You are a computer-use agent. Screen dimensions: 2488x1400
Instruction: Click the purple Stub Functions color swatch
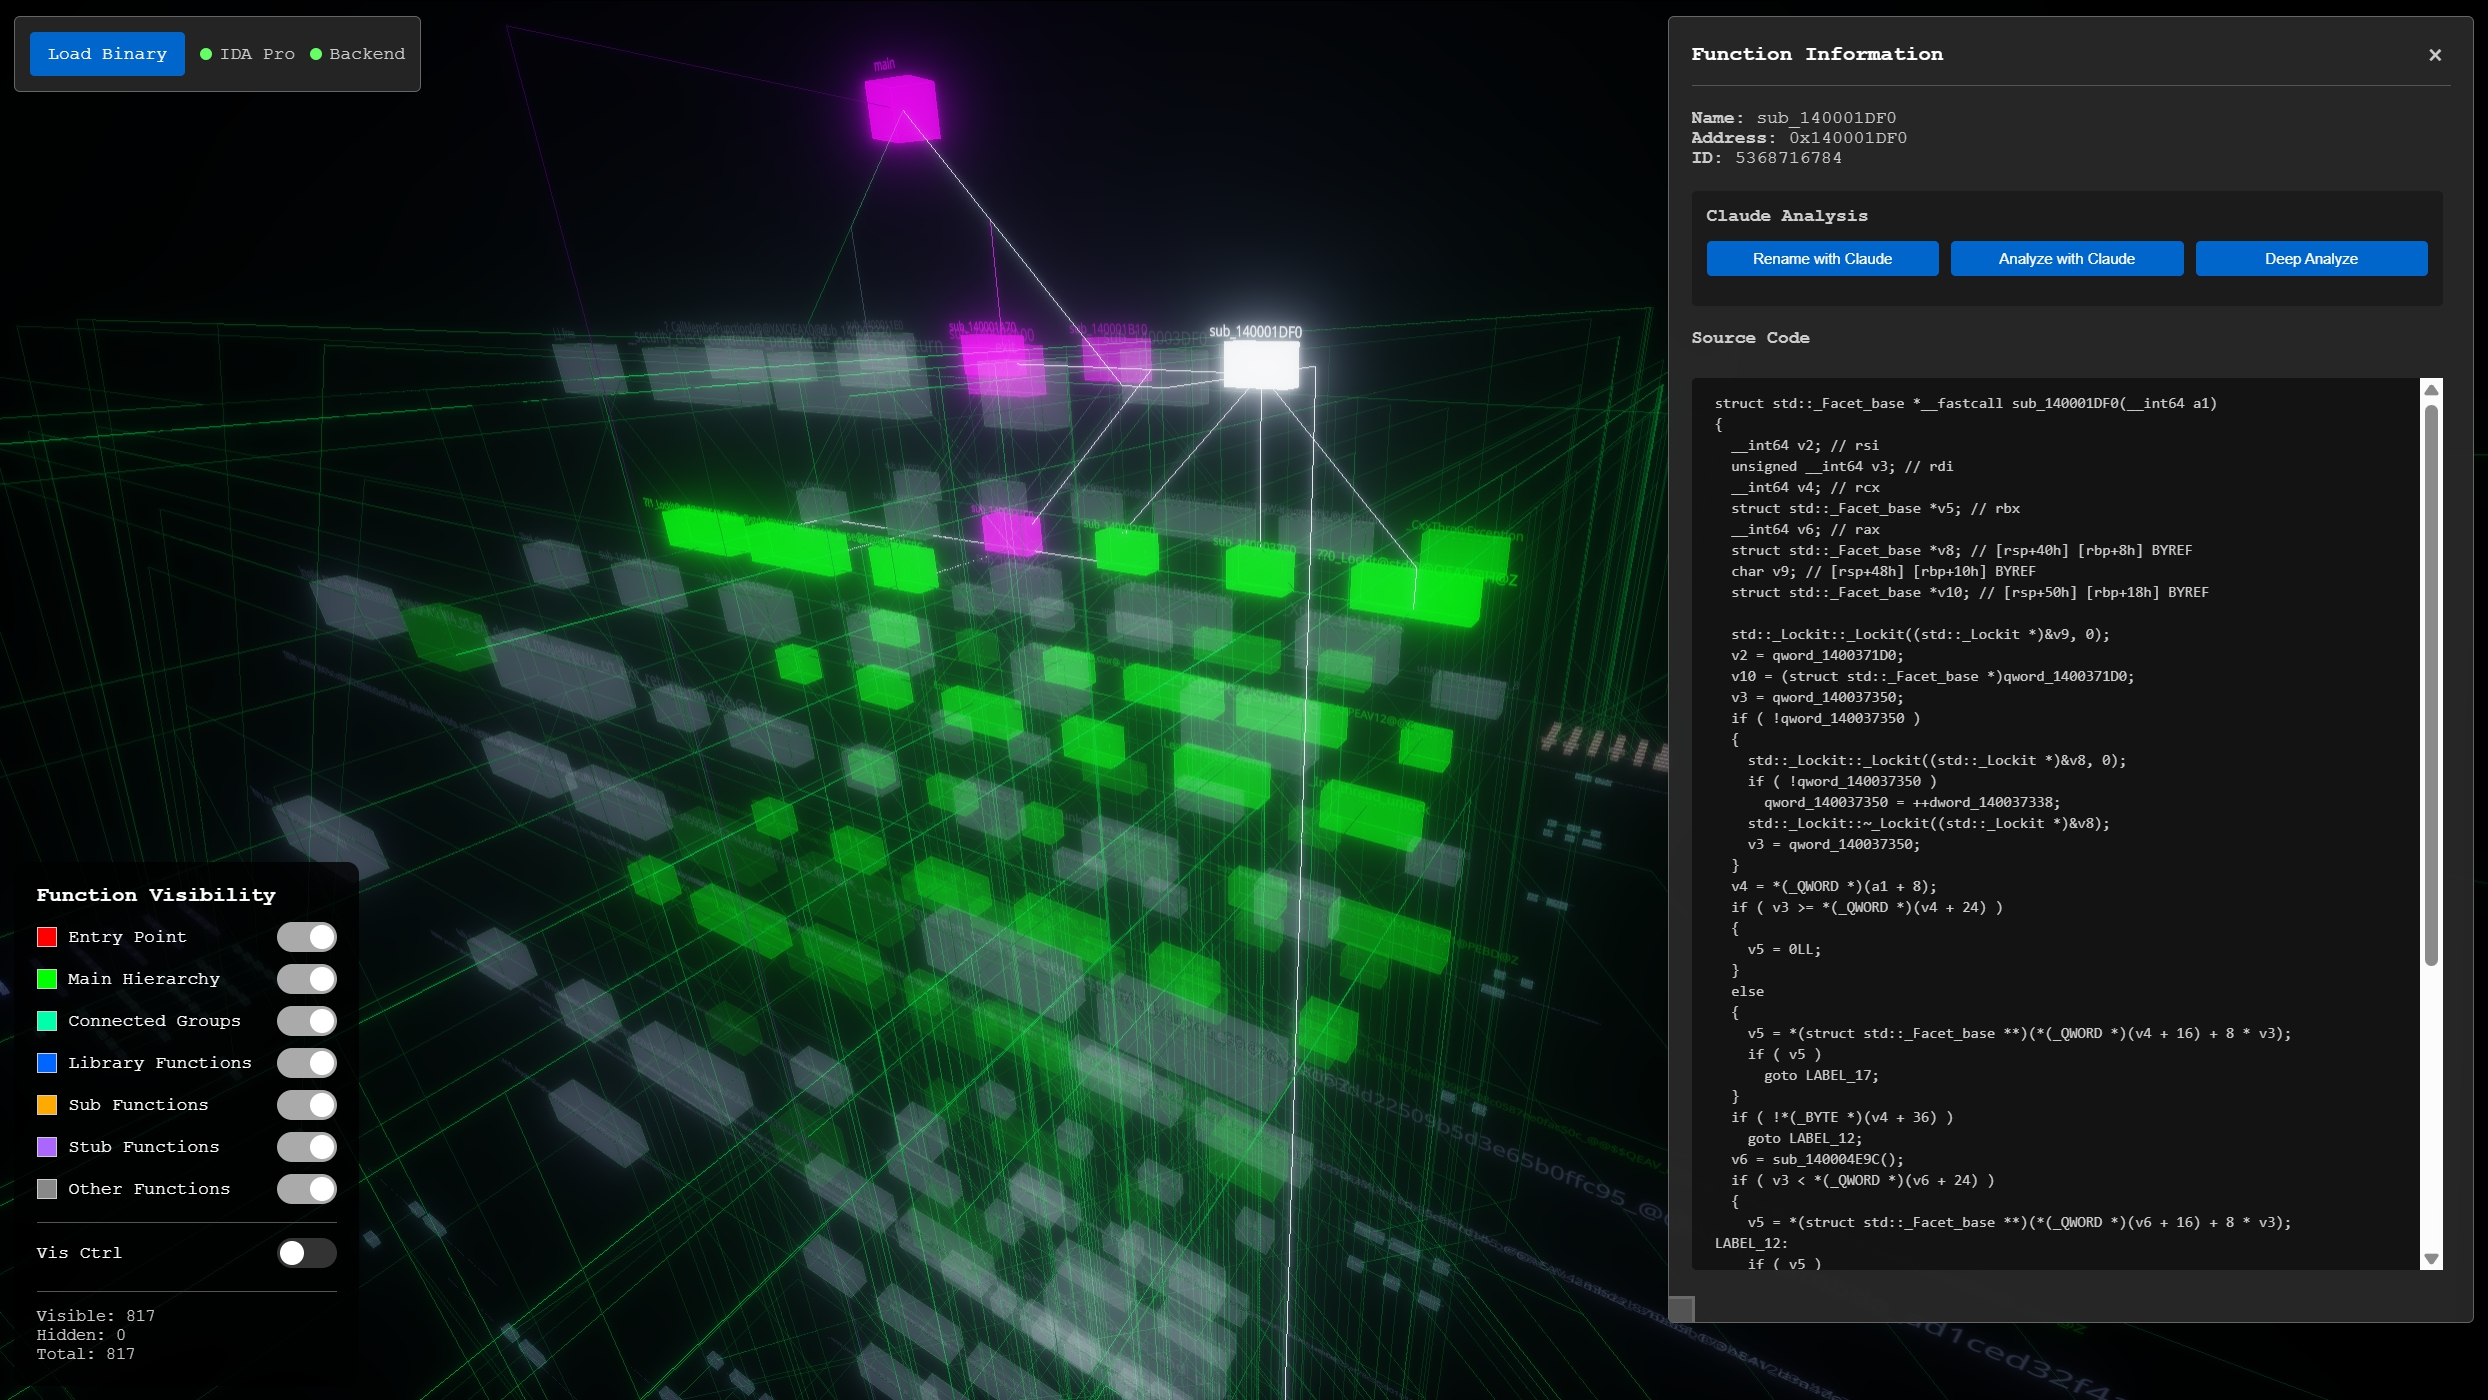[x=47, y=1147]
